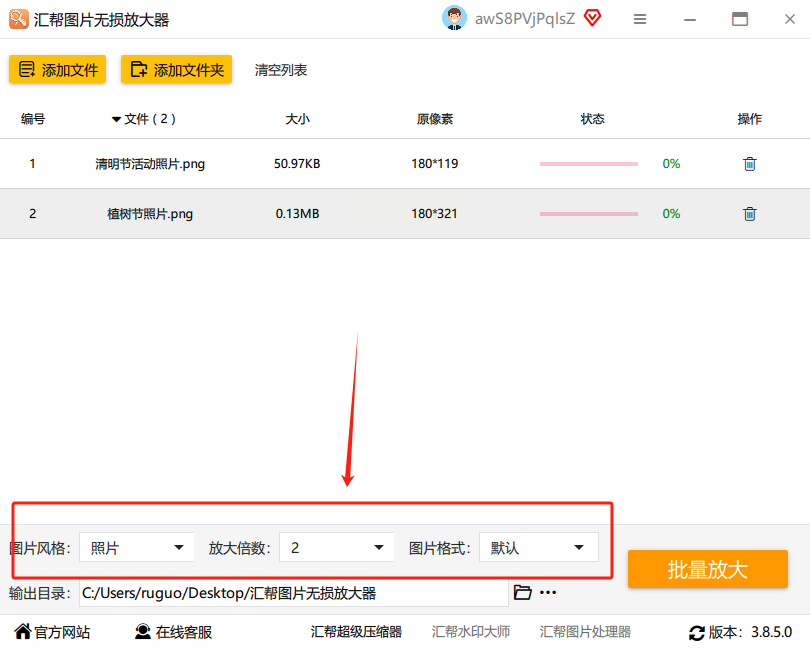
Task: Check for updates via refresh version icon
Action: click(x=696, y=632)
